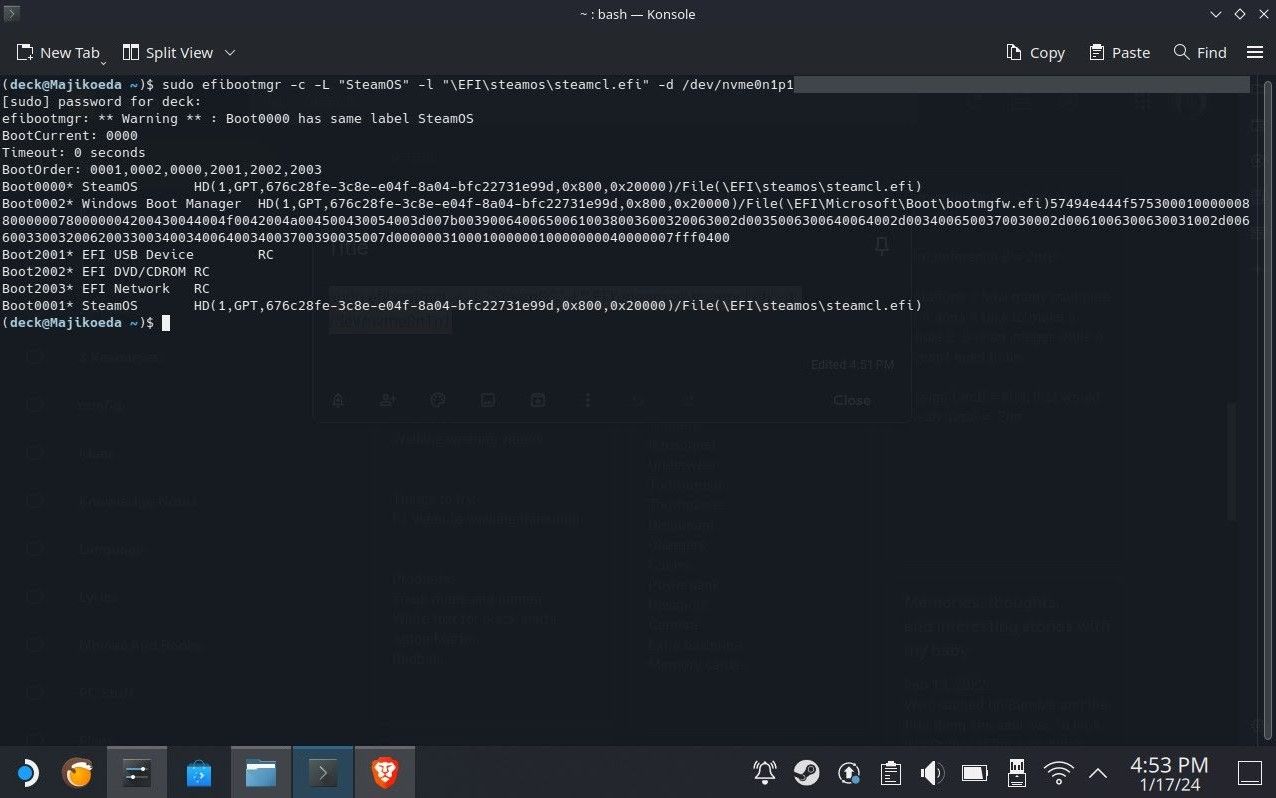The height and width of the screenshot is (798, 1276).
Task: Open the Split View chevron dropdown
Action: (x=231, y=52)
